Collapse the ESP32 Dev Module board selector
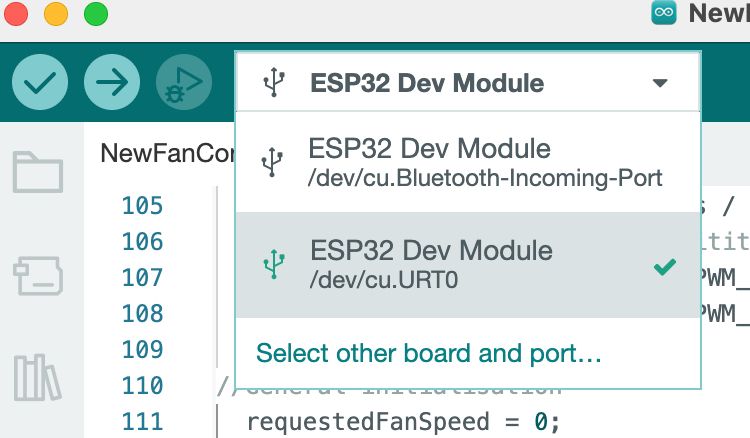Image resolution: width=750 pixels, height=438 pixels. (468, 83)
